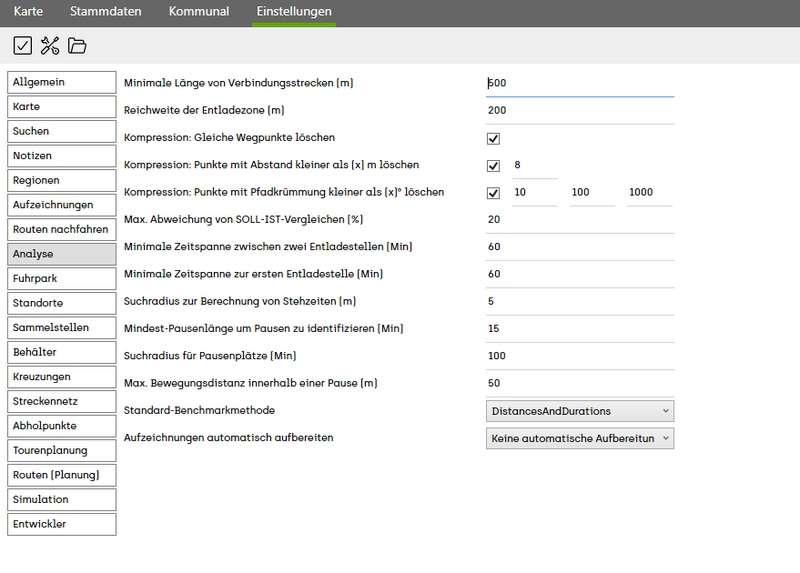Click the 'Standard-Benchmarkmethode' label text
800x573 pixels.
click(x=199, y=410)
